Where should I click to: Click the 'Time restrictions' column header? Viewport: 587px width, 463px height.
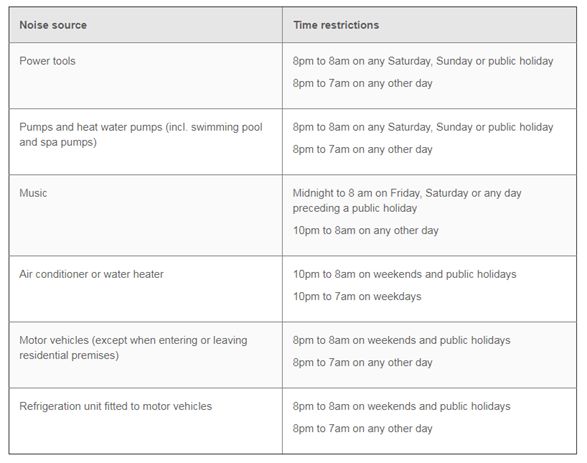336,25
